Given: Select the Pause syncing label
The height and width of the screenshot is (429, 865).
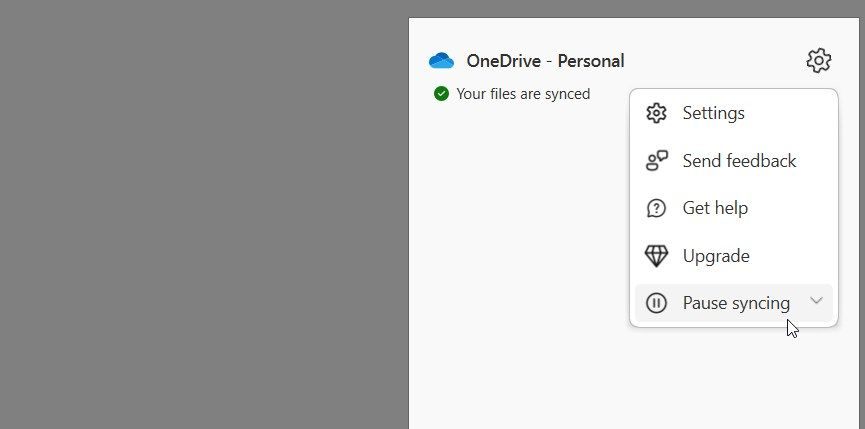Looking at the screenshot, I should (736, 303).
